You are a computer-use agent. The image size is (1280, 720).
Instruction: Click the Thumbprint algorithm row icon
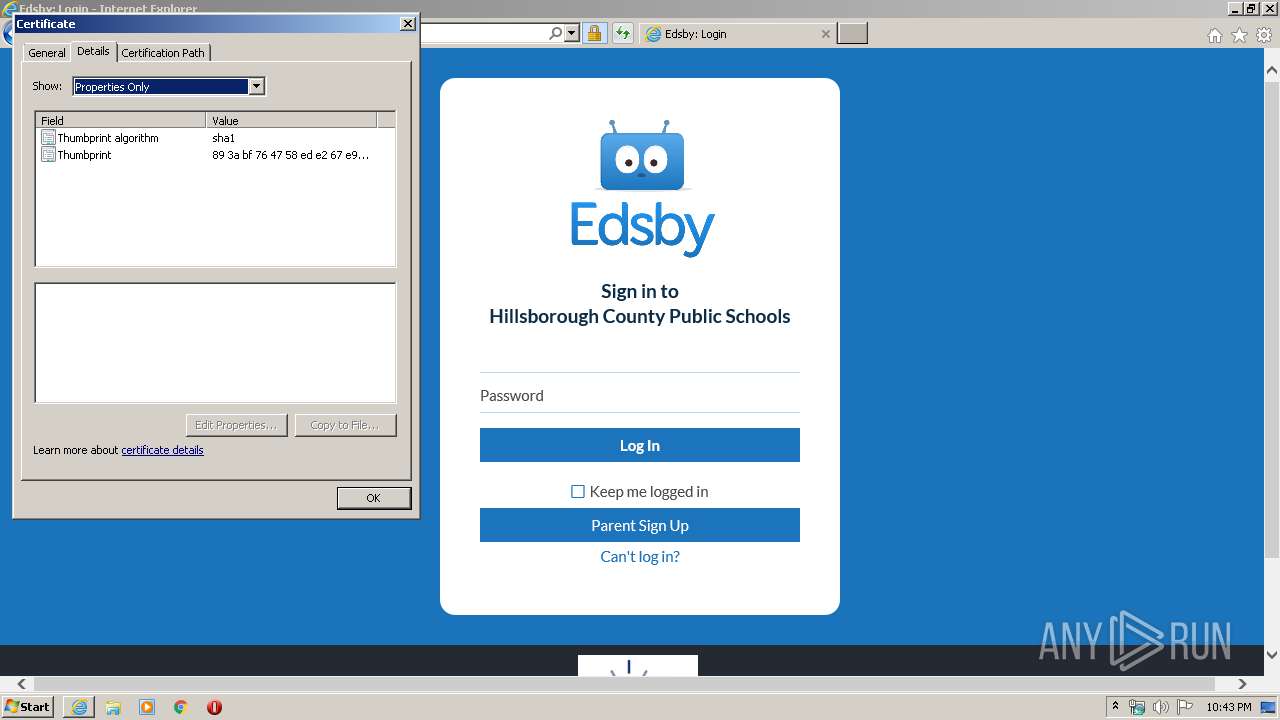[48, 138]
